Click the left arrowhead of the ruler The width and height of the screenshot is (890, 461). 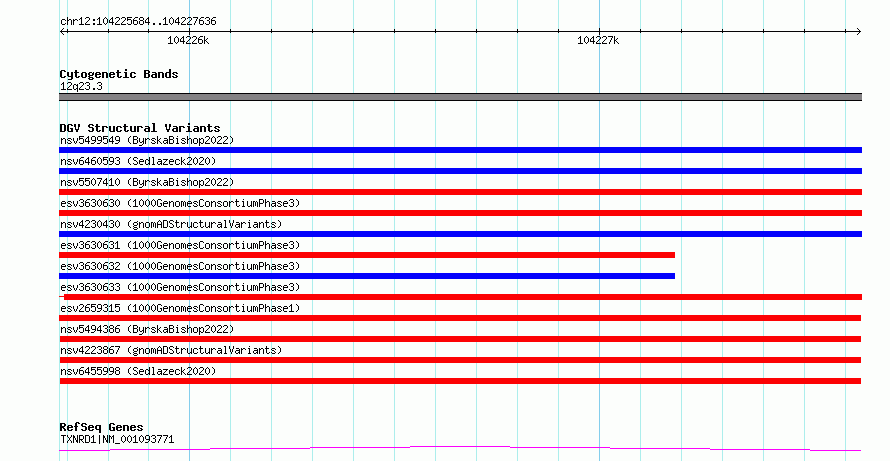pos(63,31)
